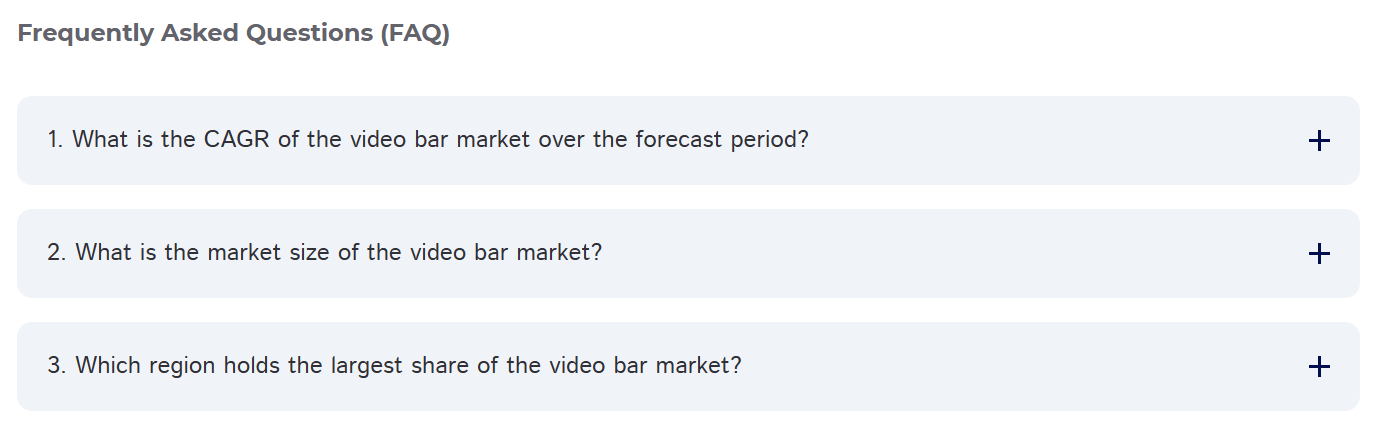Click the number '2.' in second FAQ row
1375x430 pixels.
[x=57, y=253]
